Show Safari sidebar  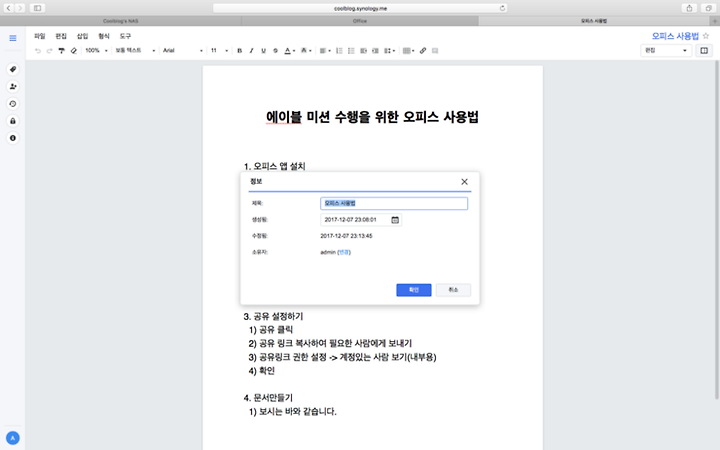(37, 8)
